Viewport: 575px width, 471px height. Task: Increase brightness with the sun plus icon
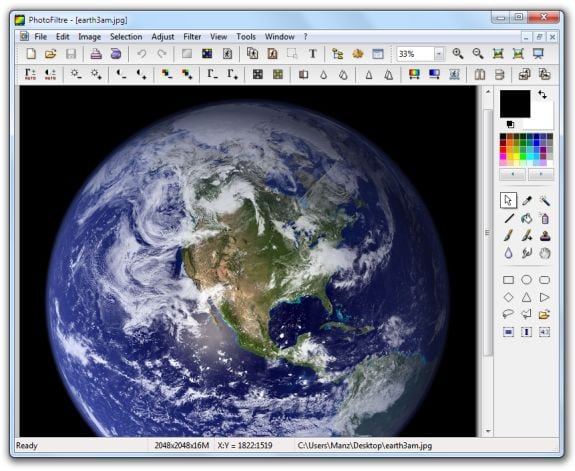pyautogui.click(x=96, y=74)
